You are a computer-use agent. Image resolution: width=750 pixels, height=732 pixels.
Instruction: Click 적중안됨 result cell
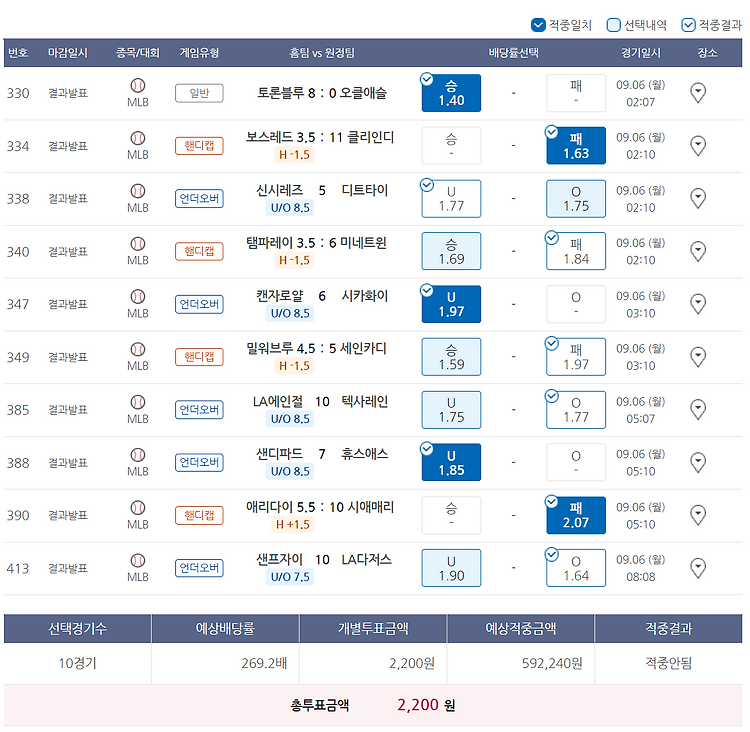click(x=668, y=663)
